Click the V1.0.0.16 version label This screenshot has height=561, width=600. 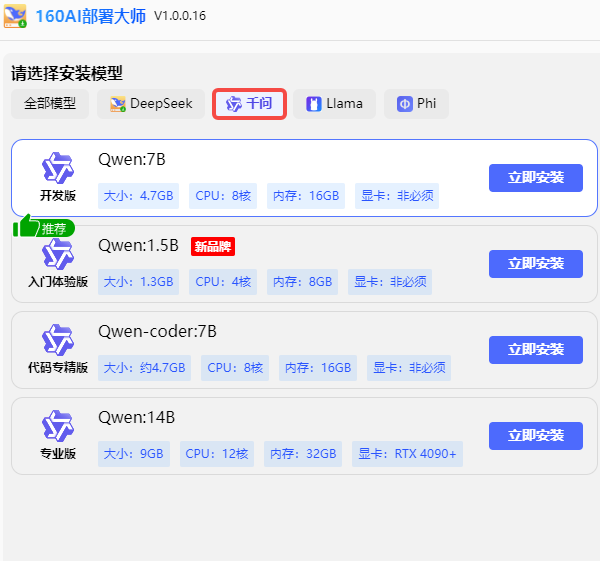click(180, 16)
